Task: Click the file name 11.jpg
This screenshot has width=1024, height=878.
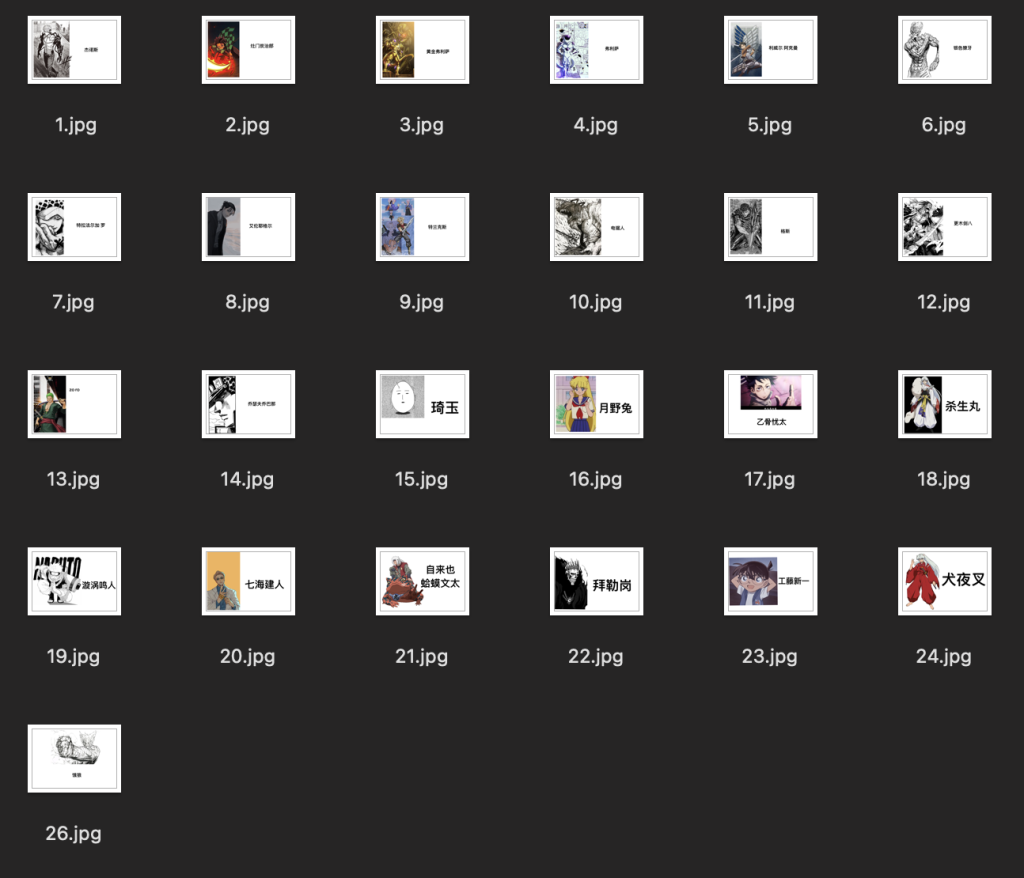Action: pyautogui.click(x=770, y=302)
